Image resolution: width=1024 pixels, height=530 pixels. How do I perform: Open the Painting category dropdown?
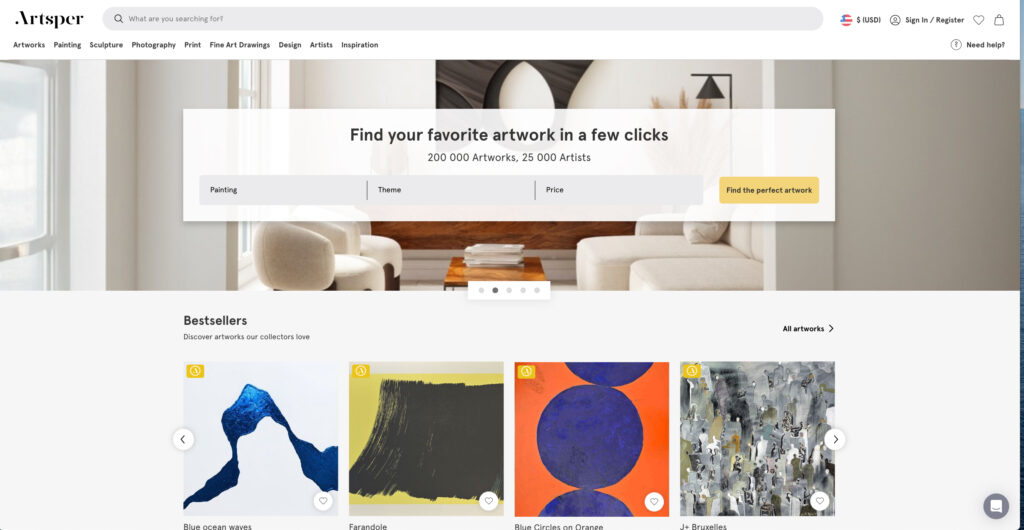click(283, 190)
